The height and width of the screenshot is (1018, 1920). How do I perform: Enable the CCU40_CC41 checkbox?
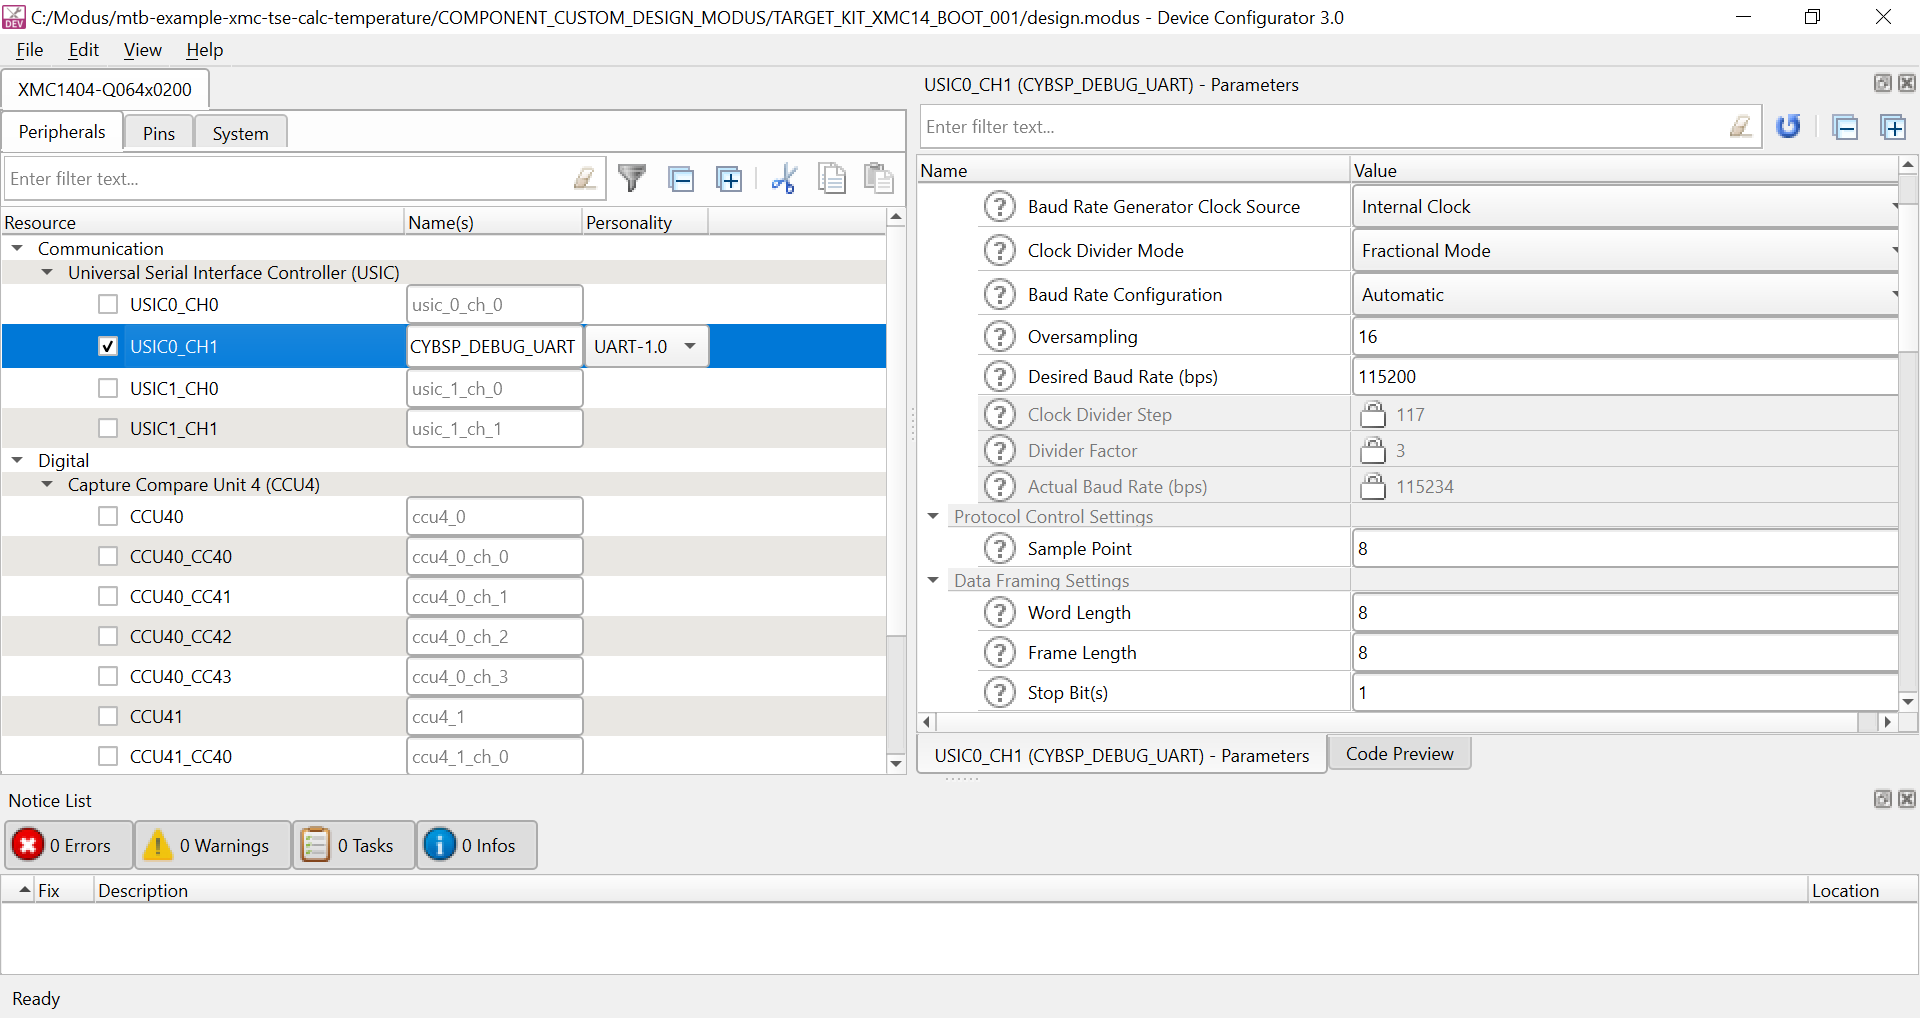108,597
